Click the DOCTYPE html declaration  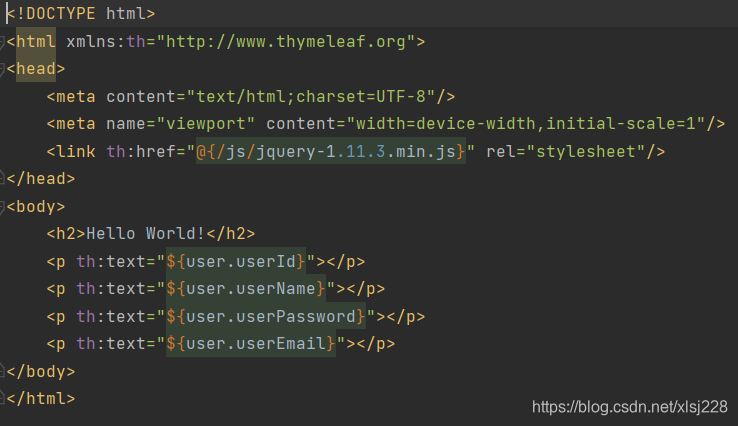click(x=81, y=14)
